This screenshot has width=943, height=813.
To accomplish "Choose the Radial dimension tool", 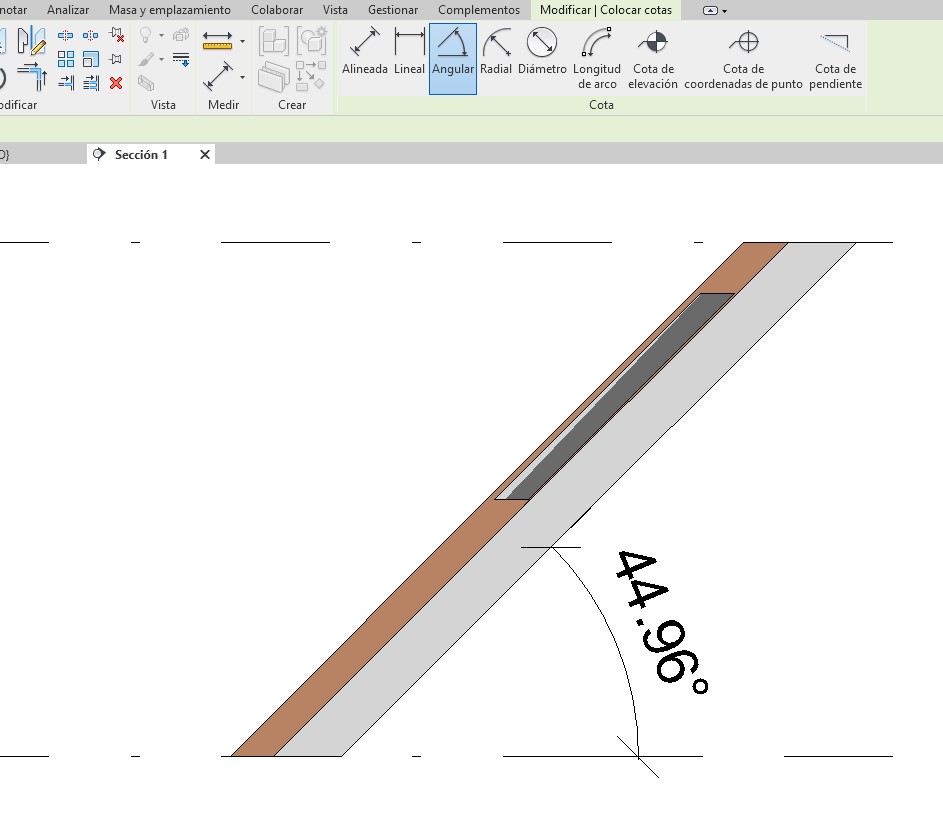I will (496, 53).
